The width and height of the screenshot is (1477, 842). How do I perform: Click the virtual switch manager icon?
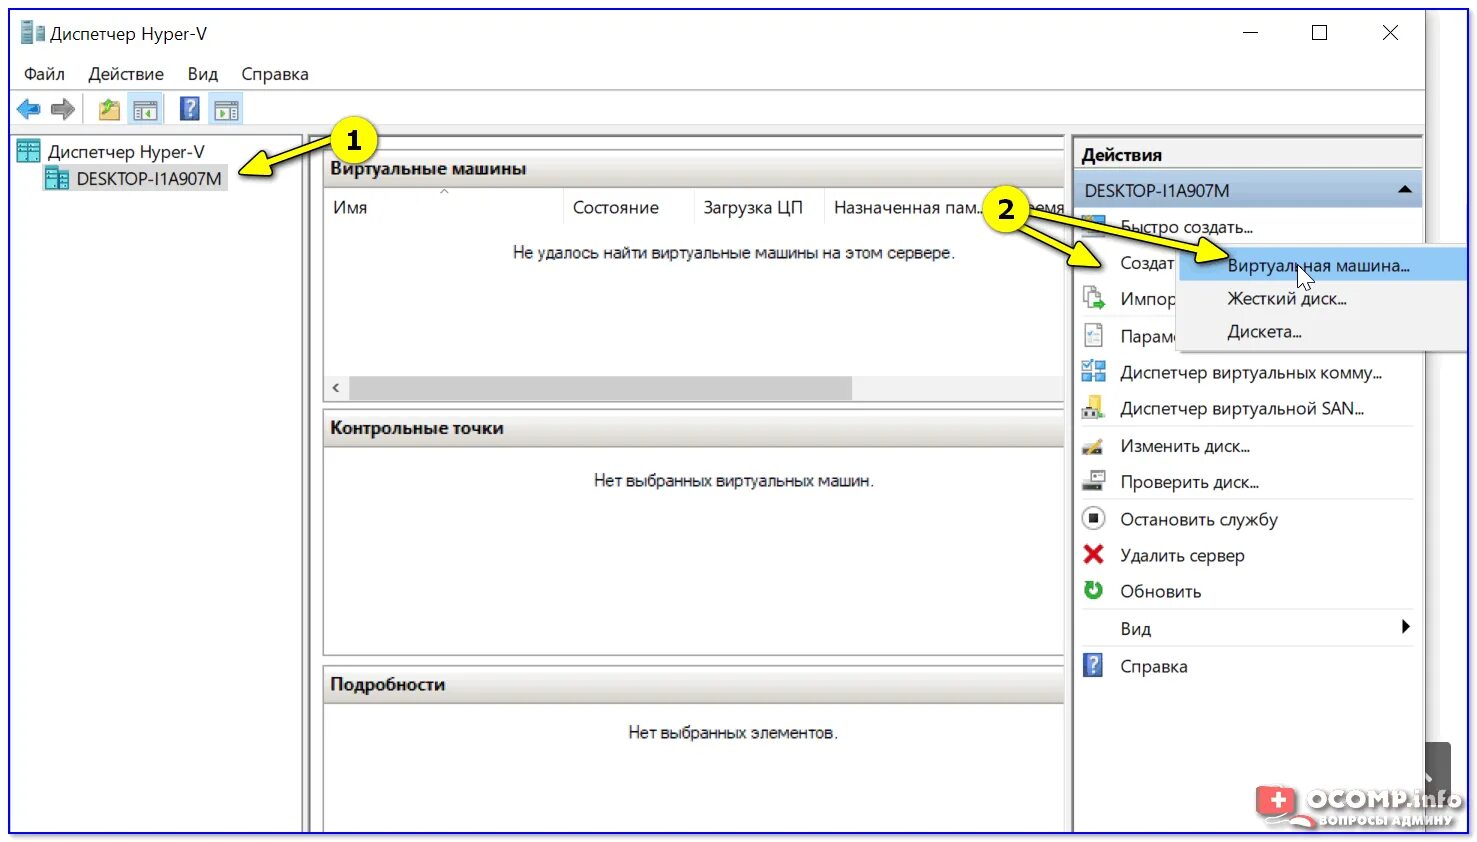[x=1094, y=372]
